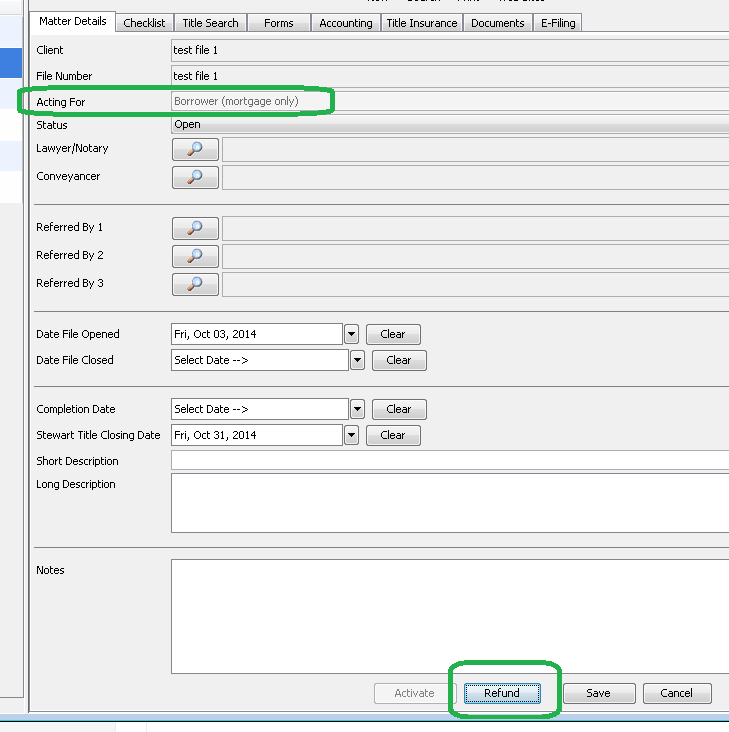The image size is (729, 732).
Task: Open Date File Opened calendar dropdown
Action: click(x=351, y=334)
